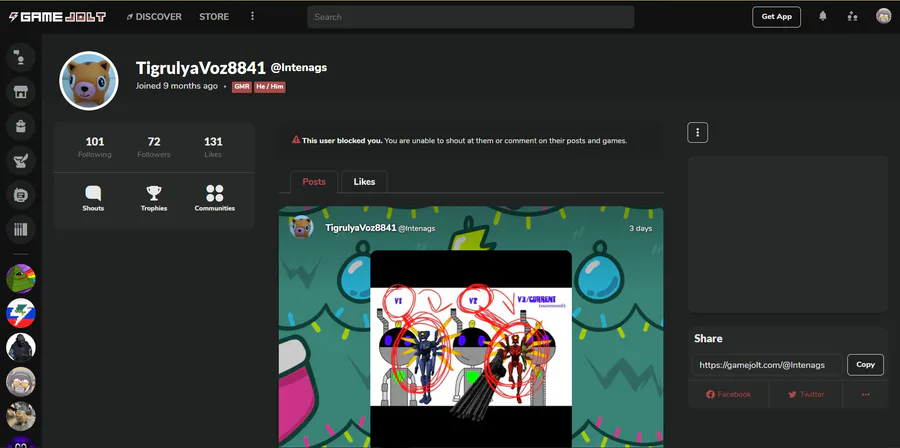
Task: Open the chat sidebar icon
Action: pos(21,57)
